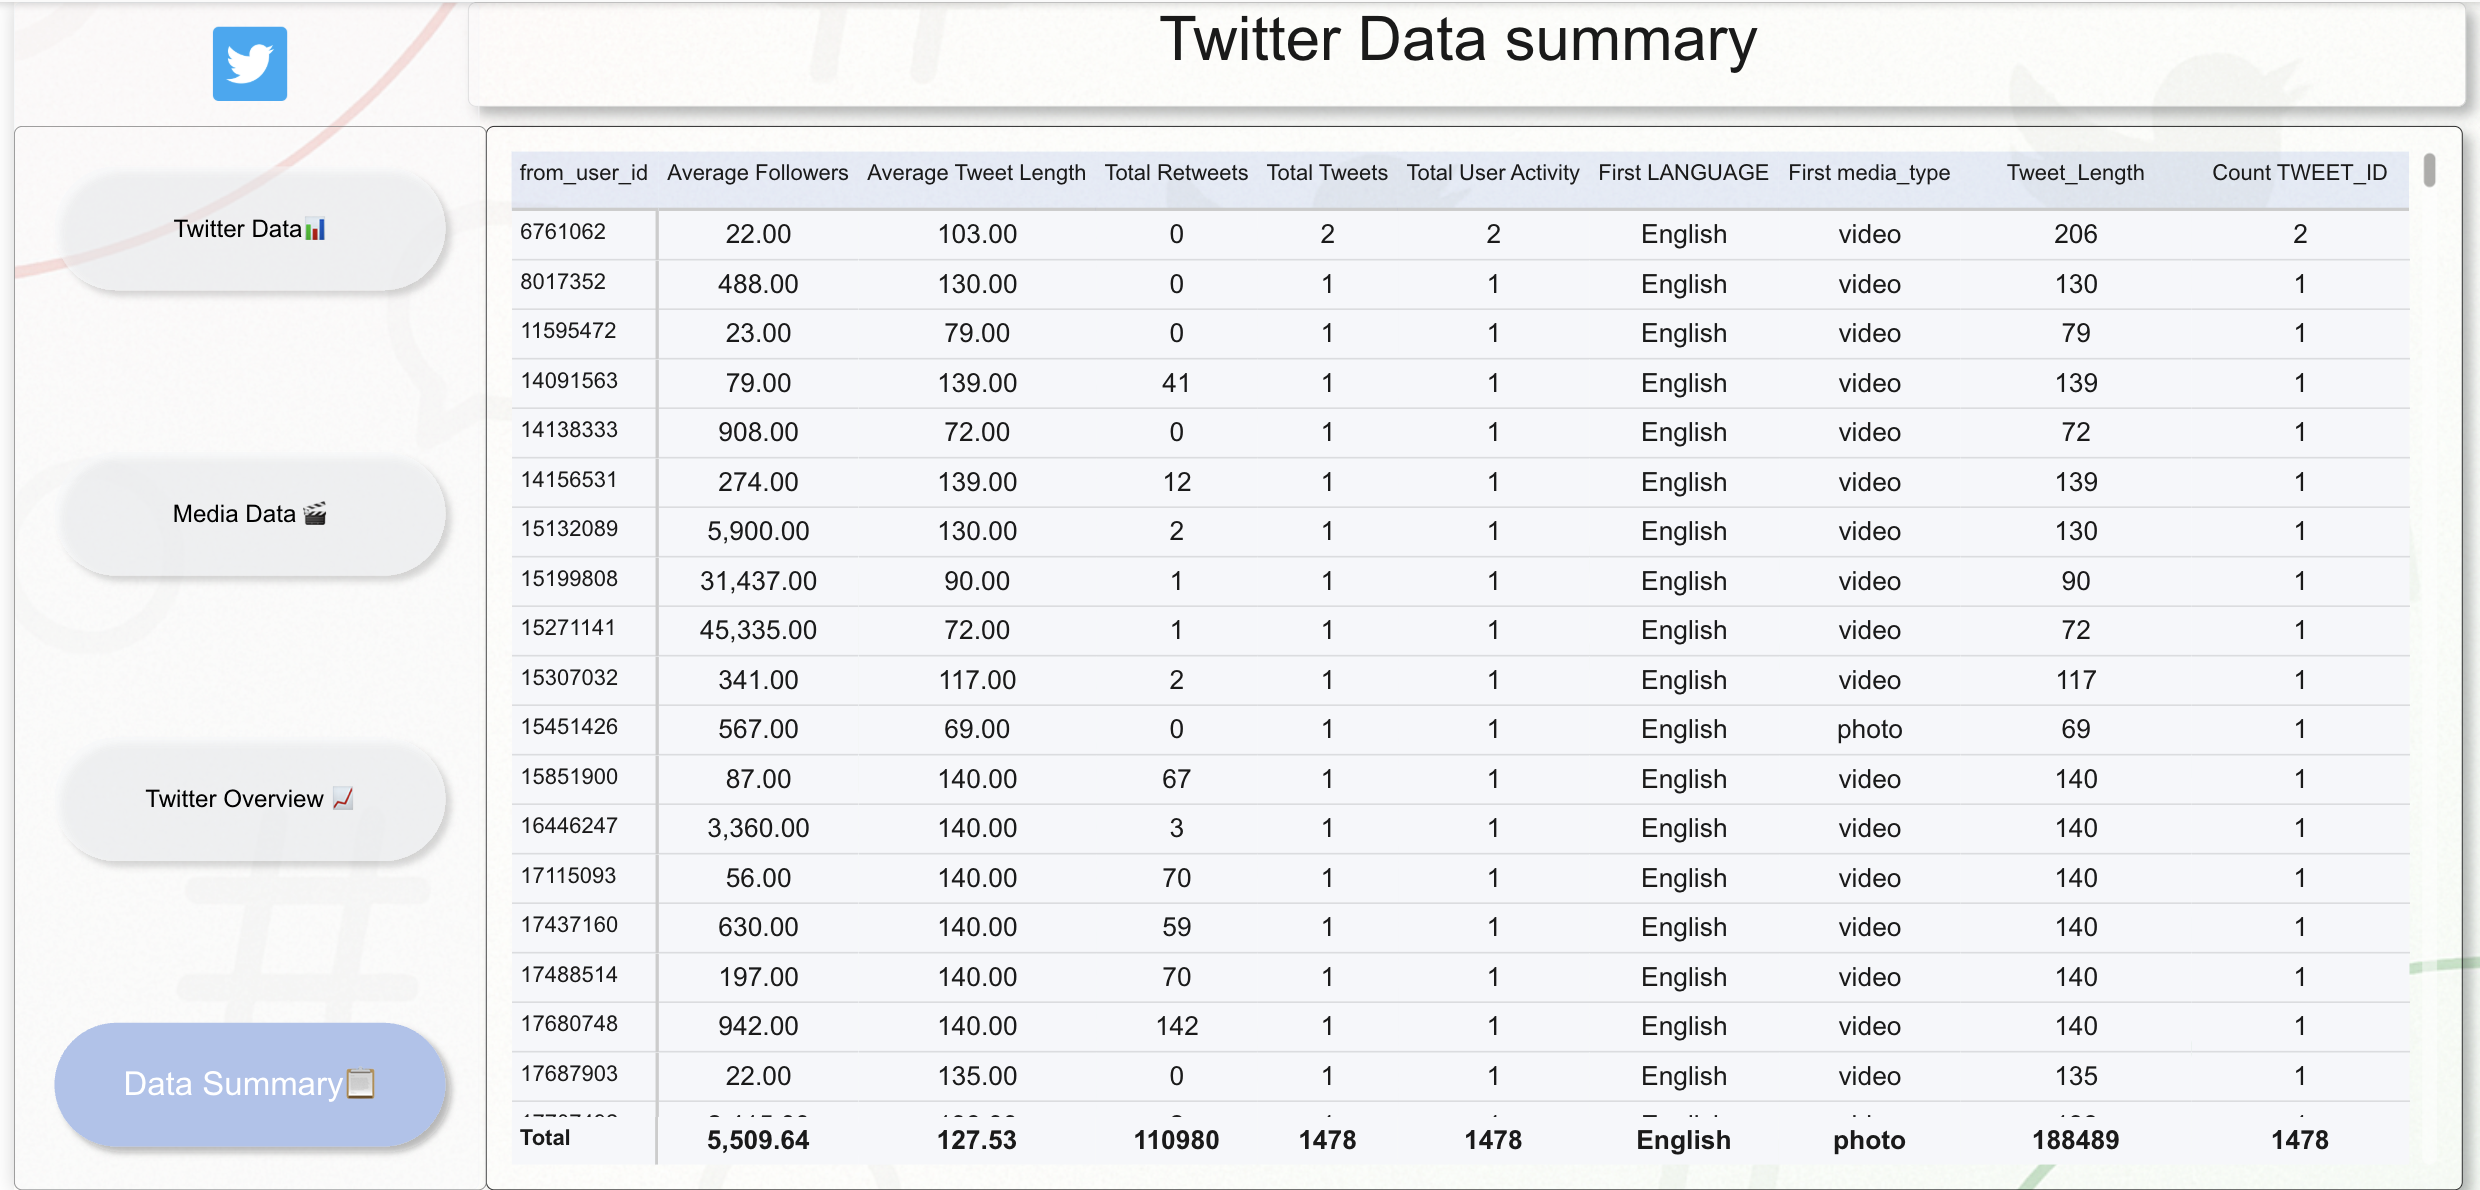The height and width of the screenshot is (1190, 2480).
Task: Sort the table by from_user_id header
Action: tap(583, 173)
